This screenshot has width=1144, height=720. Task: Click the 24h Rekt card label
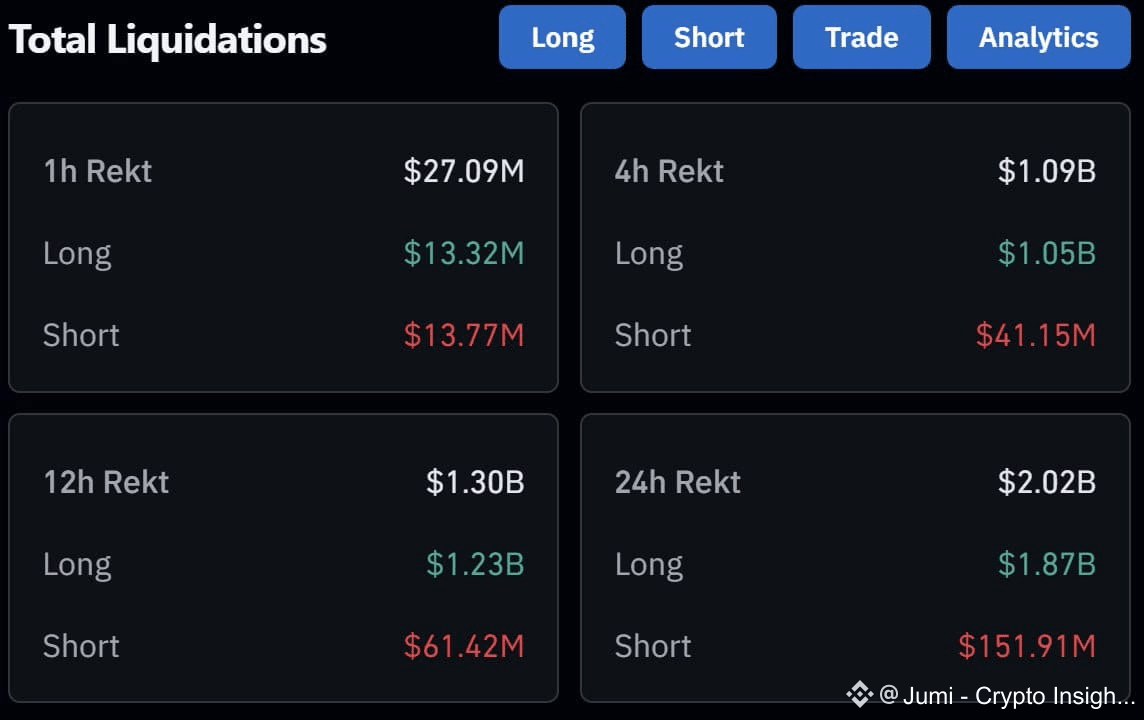(677, 482)
